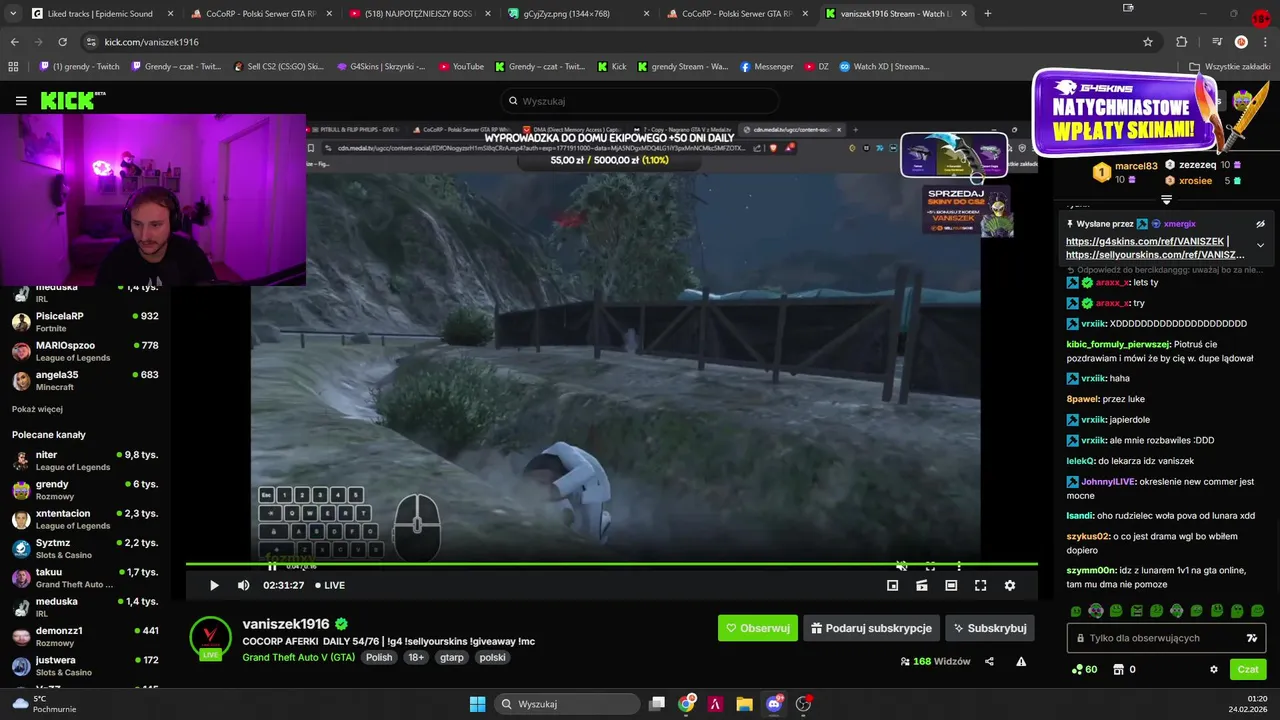Bookmark this page with the star icon
The image size is (1280, 720).
pyautogui.click(x=1148, y=42)
